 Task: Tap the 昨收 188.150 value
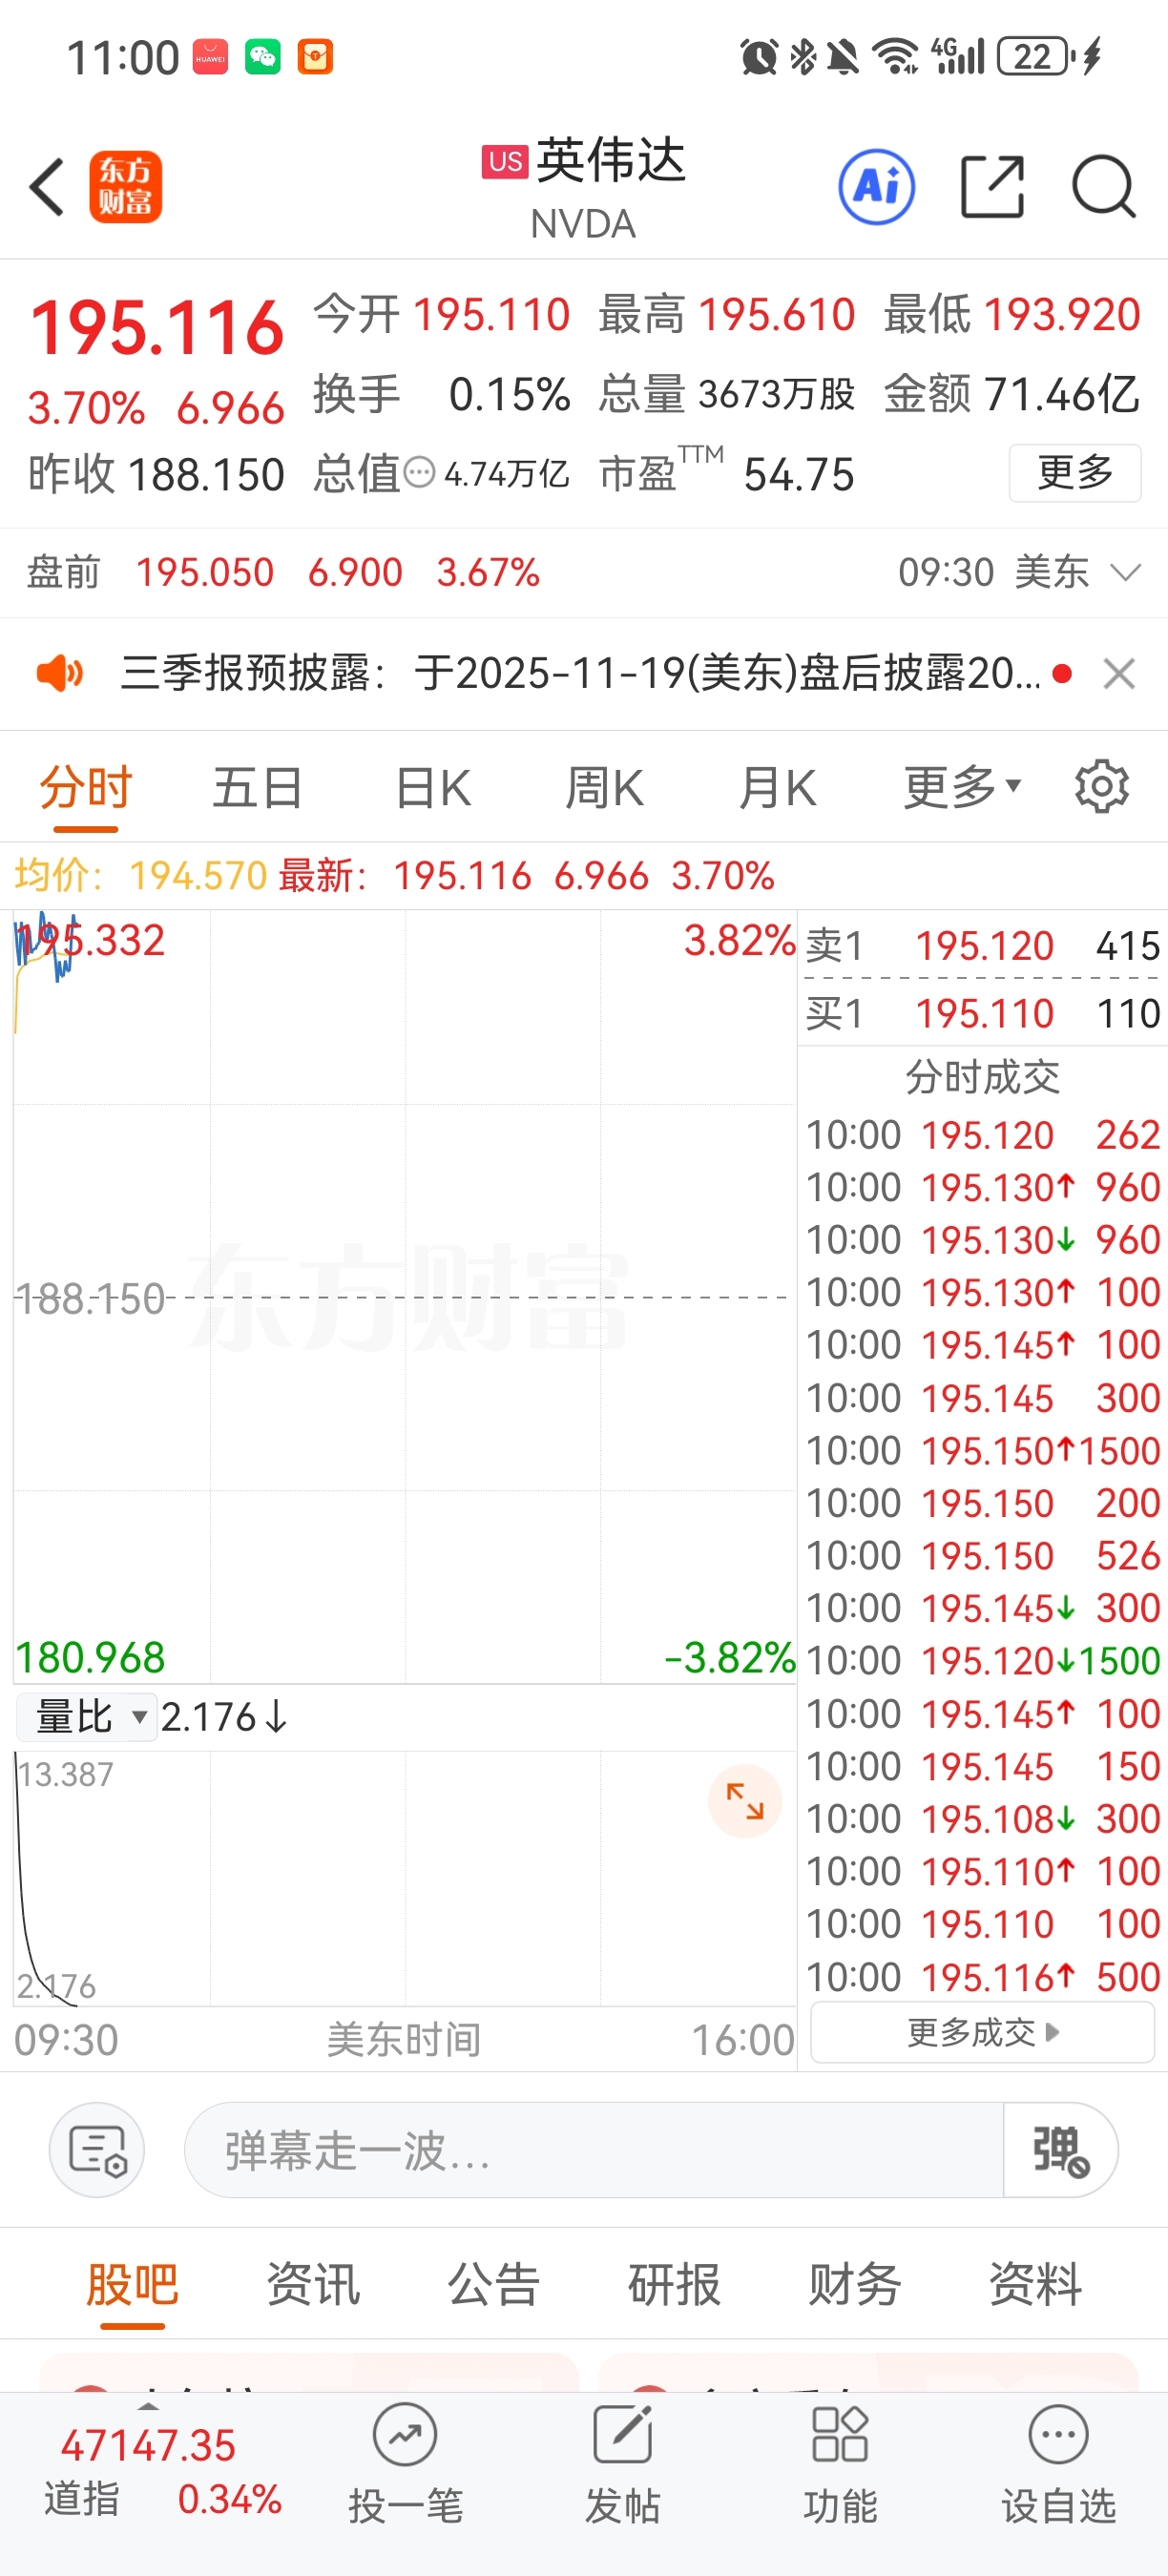[206, 474]
